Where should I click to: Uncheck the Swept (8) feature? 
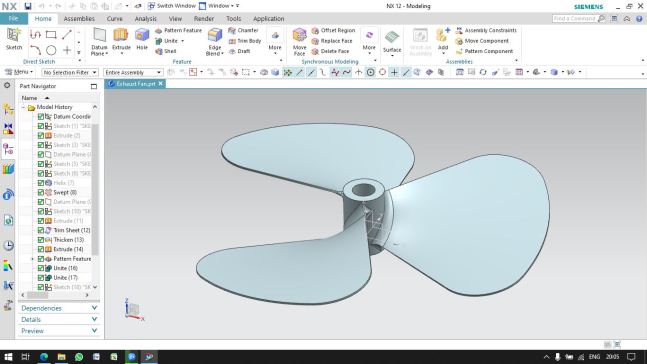tap(40, 193)
